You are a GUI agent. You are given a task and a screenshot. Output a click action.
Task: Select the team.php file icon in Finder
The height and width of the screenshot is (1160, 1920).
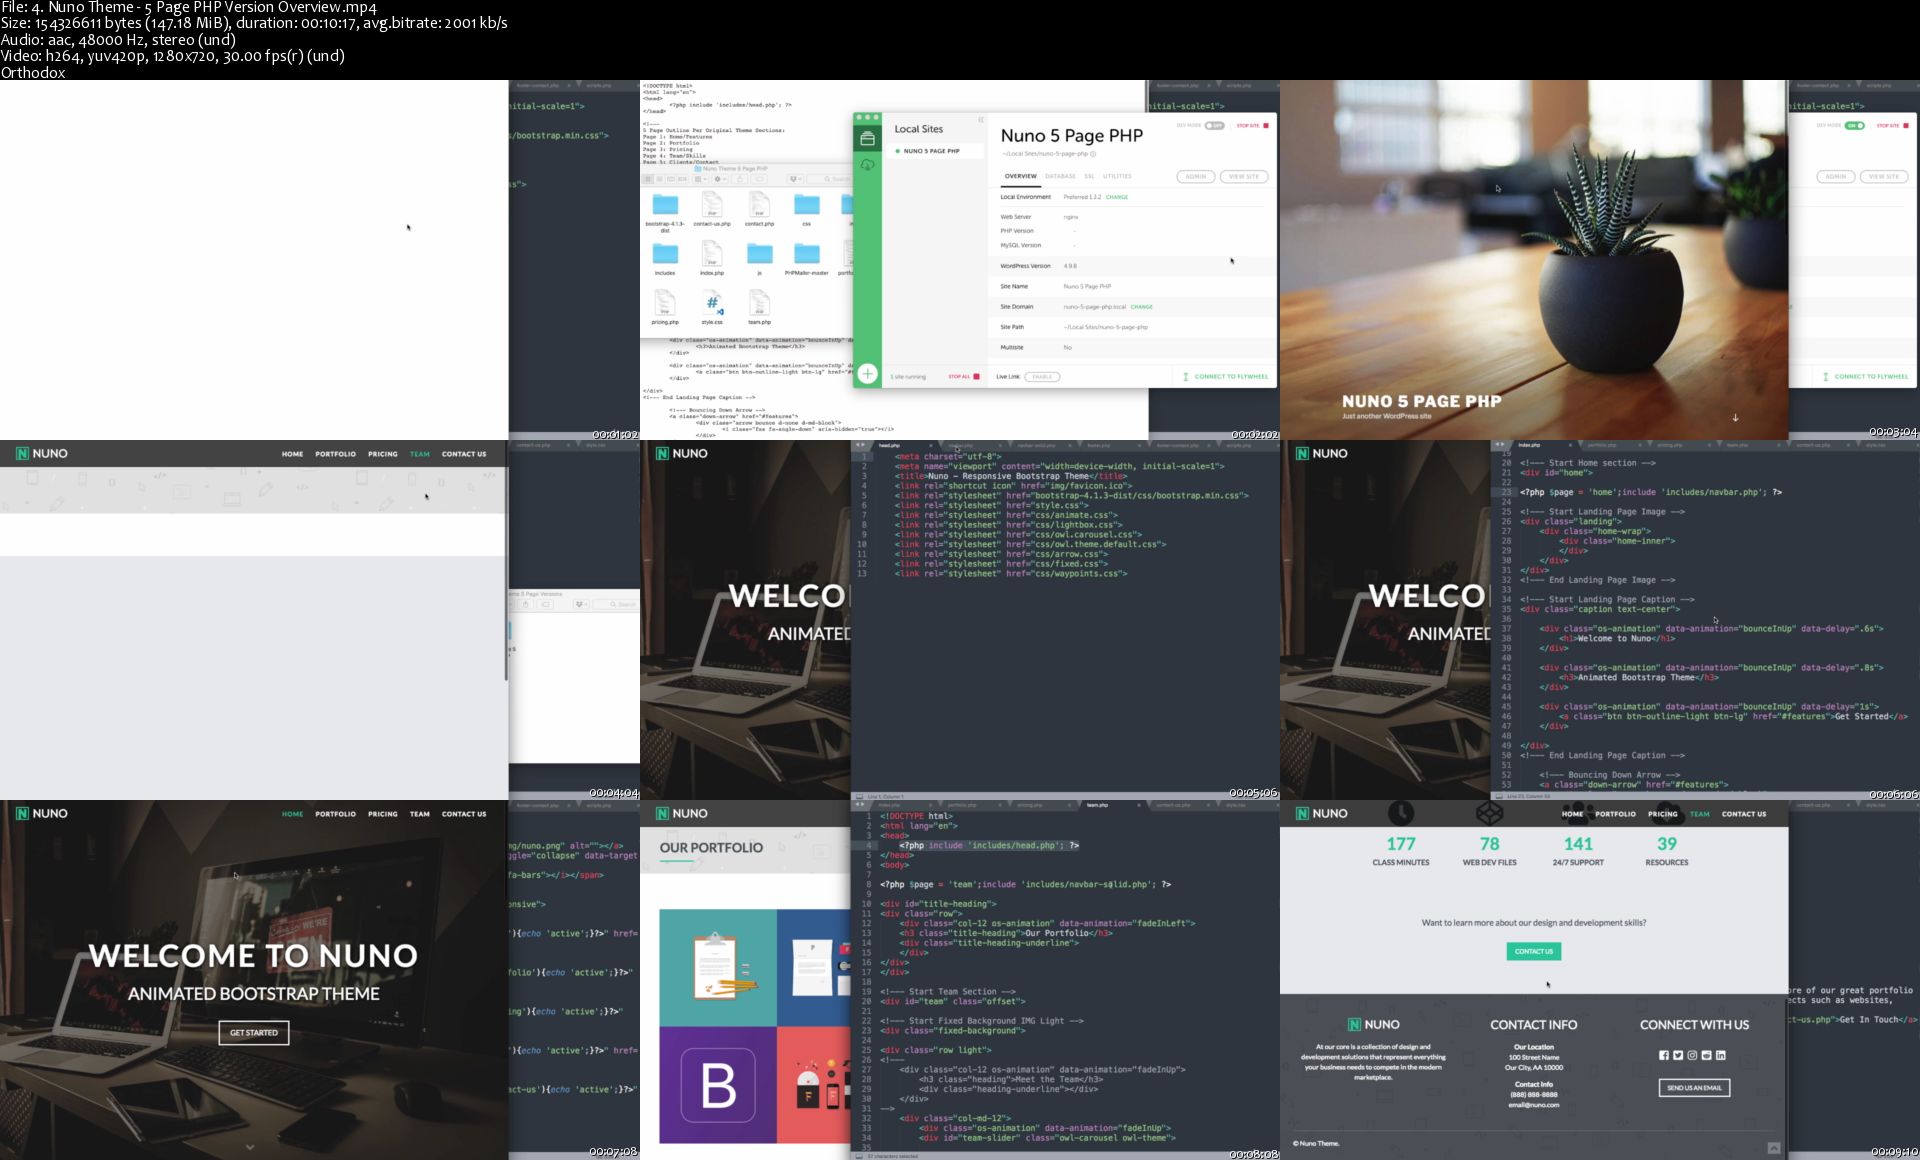pos(759,303)
